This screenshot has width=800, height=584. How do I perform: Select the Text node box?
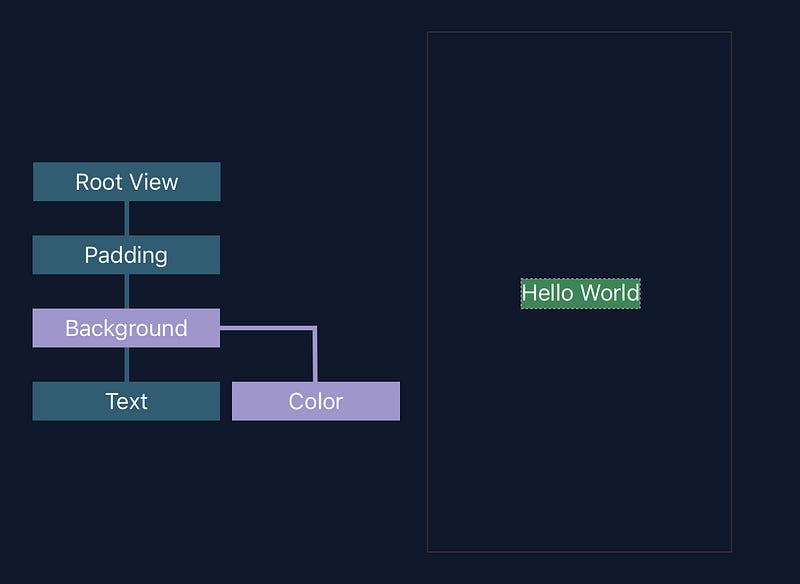(x=126, y=401)
